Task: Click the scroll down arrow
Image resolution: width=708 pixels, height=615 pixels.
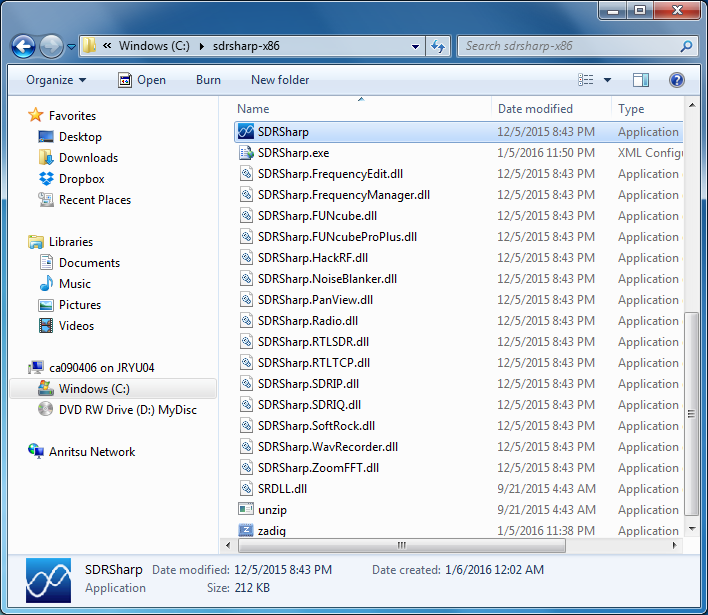Action: [x=691, y=528]
